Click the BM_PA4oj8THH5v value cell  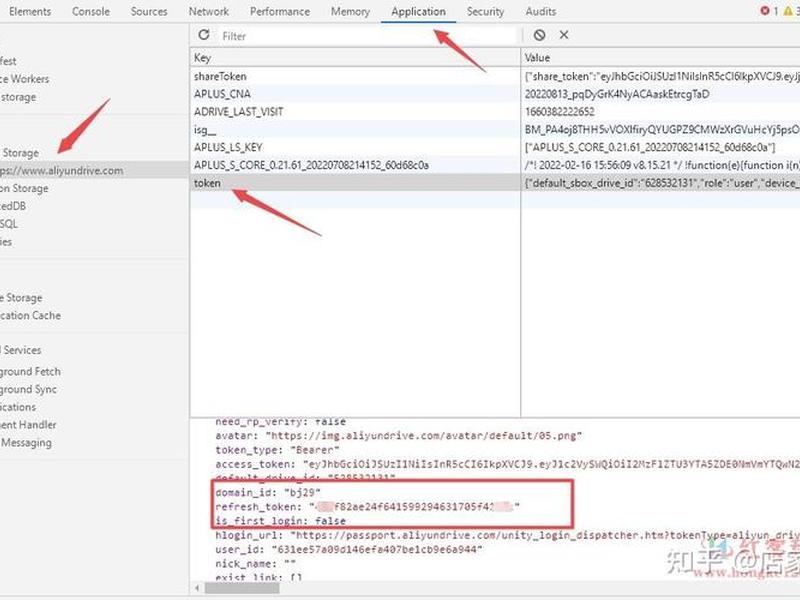tap(660, 130)
